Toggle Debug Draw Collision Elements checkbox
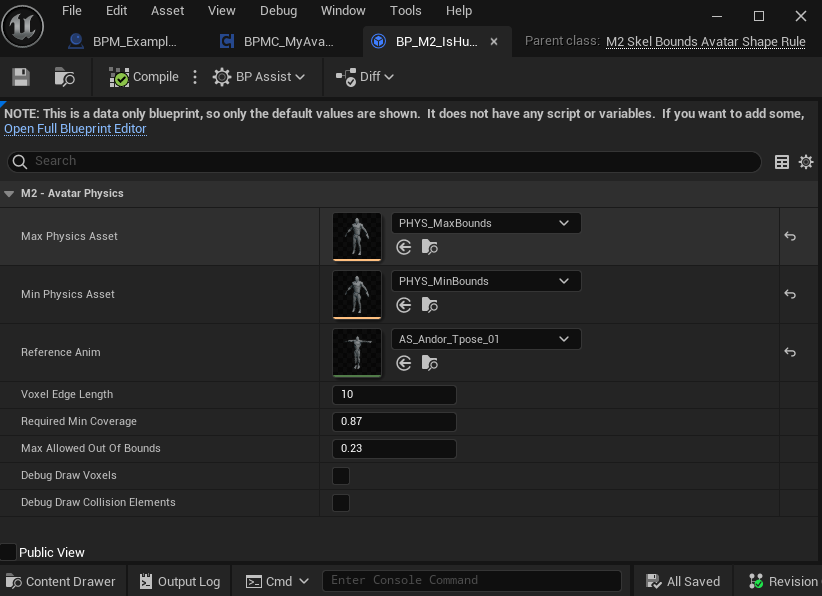 (341, 503)
